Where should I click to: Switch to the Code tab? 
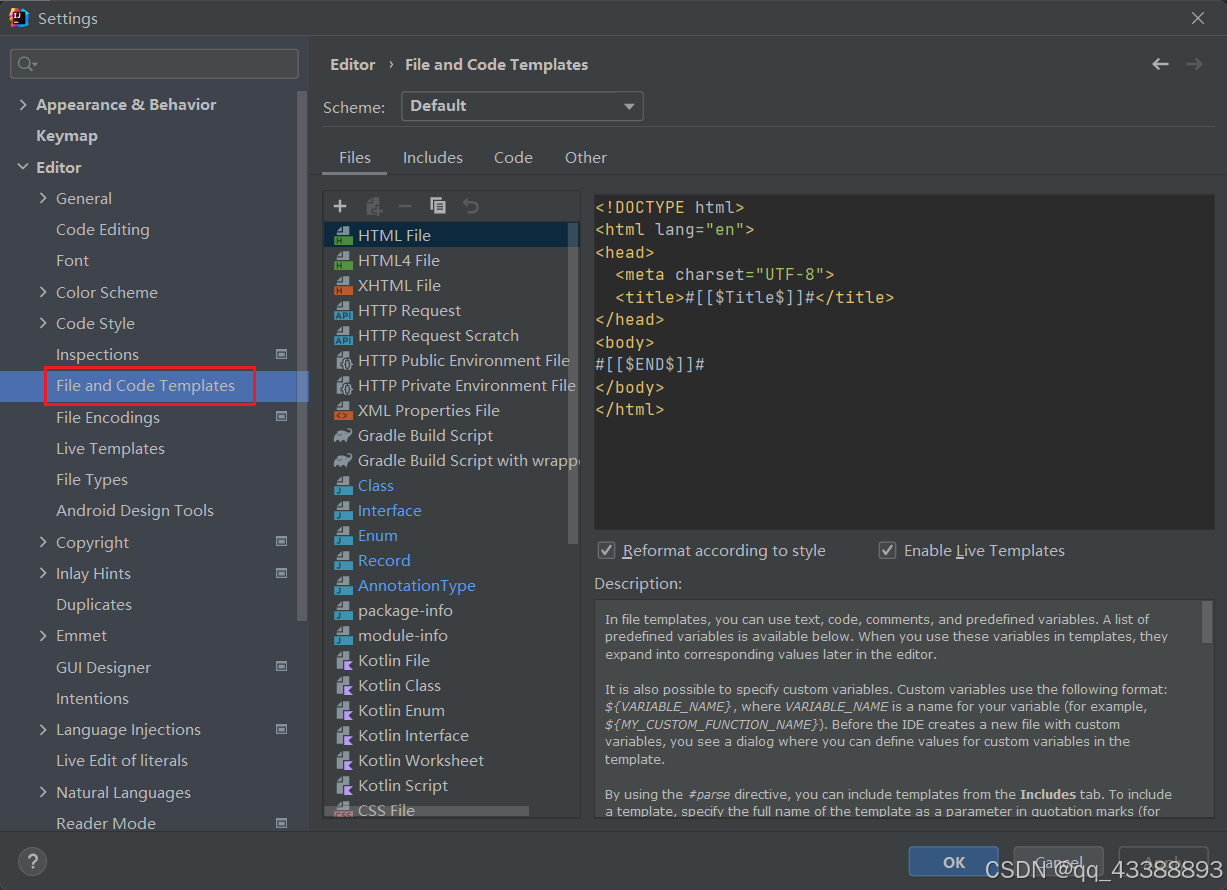coord(513,158)
